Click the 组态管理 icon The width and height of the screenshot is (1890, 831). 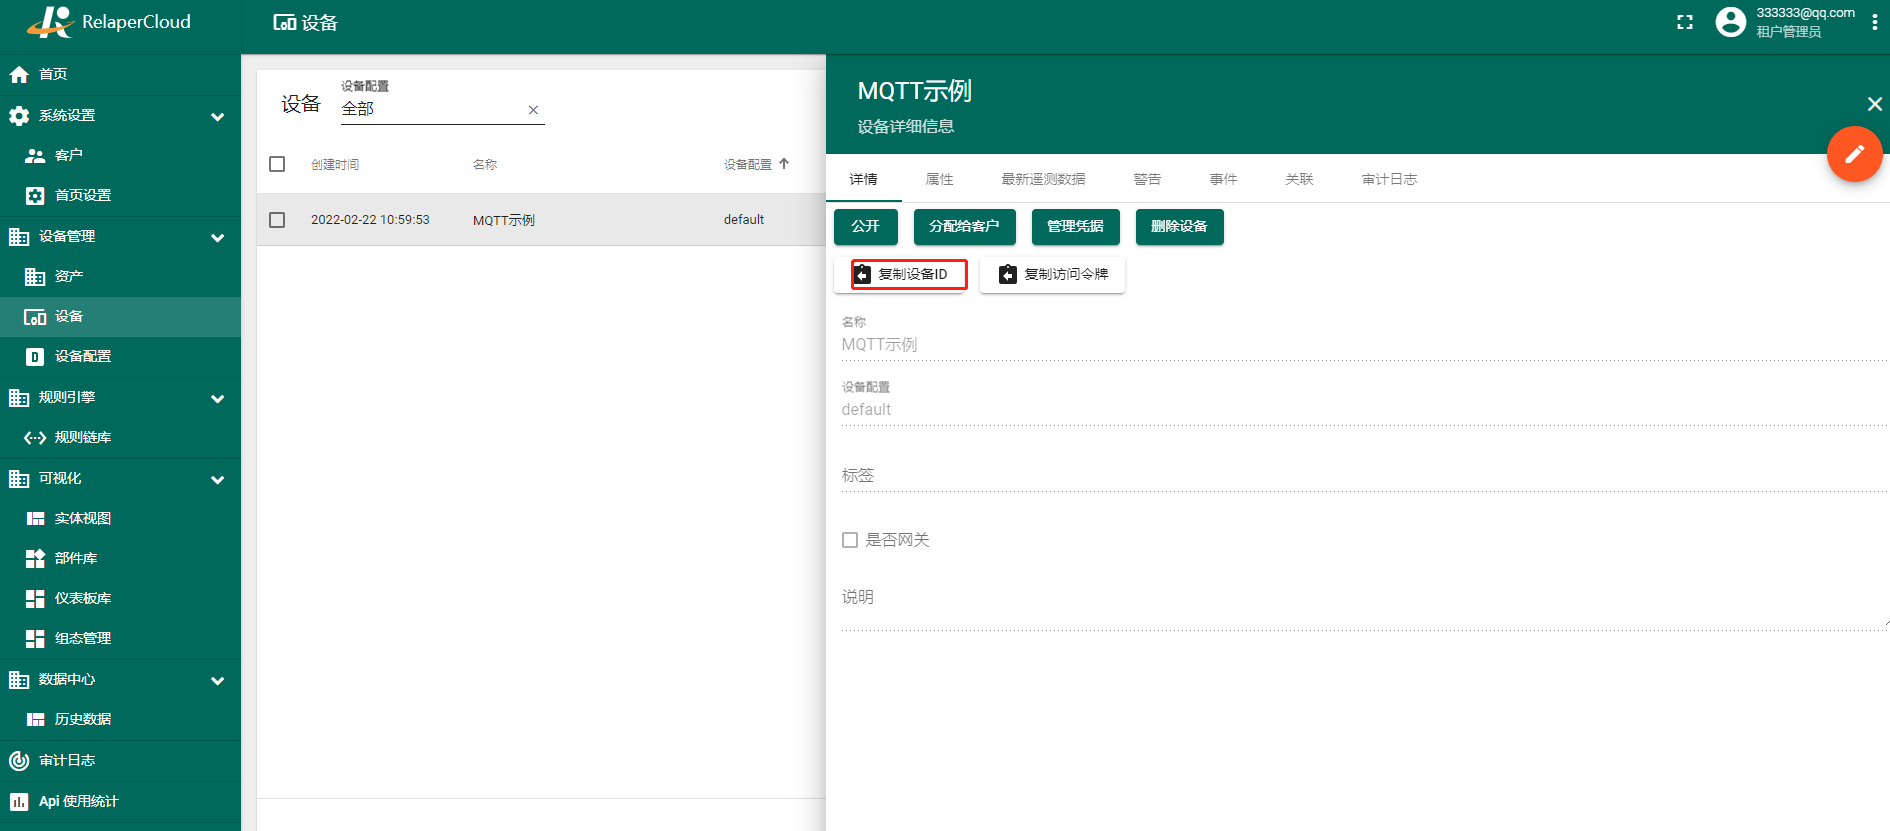coord(35,638)
